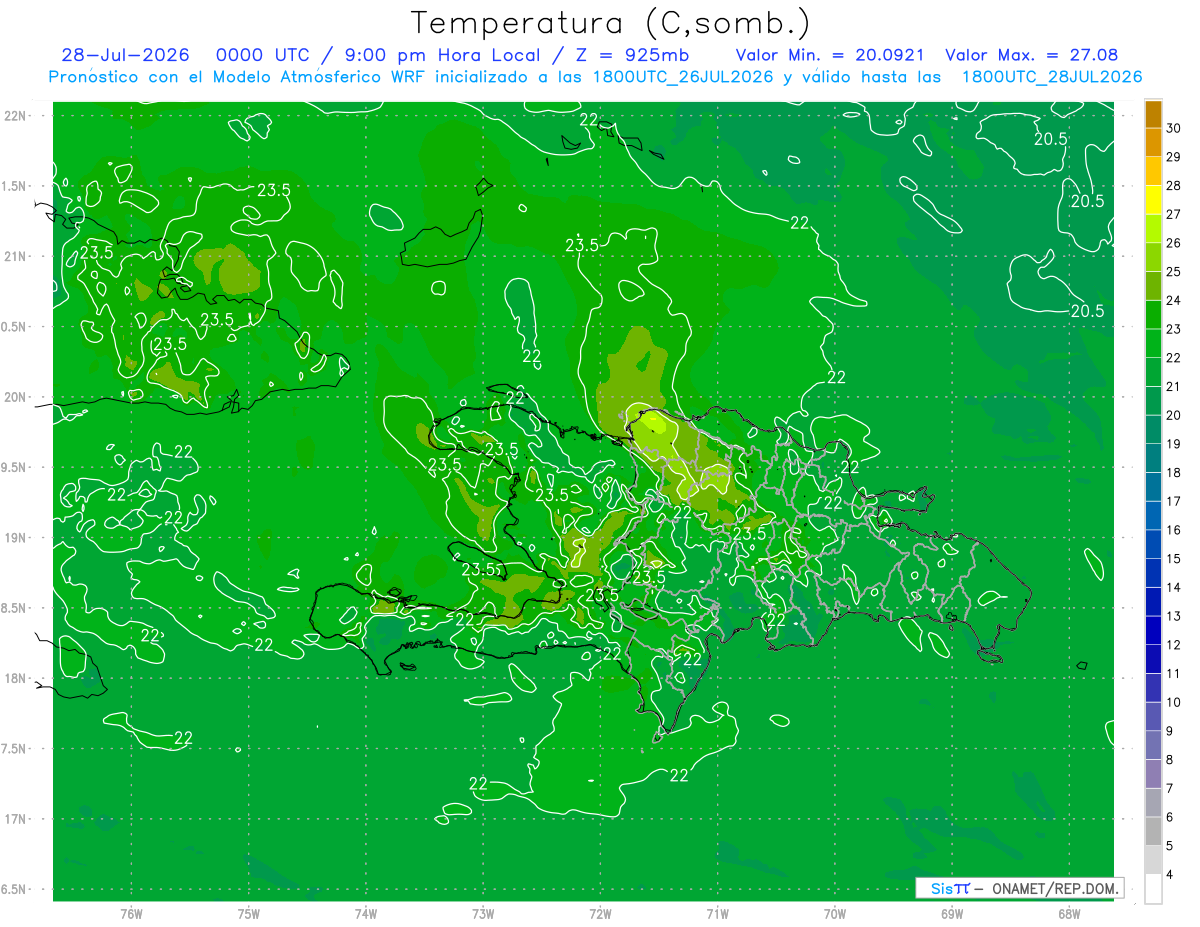Click the colorbar scale number "24"

[1174, 300]
